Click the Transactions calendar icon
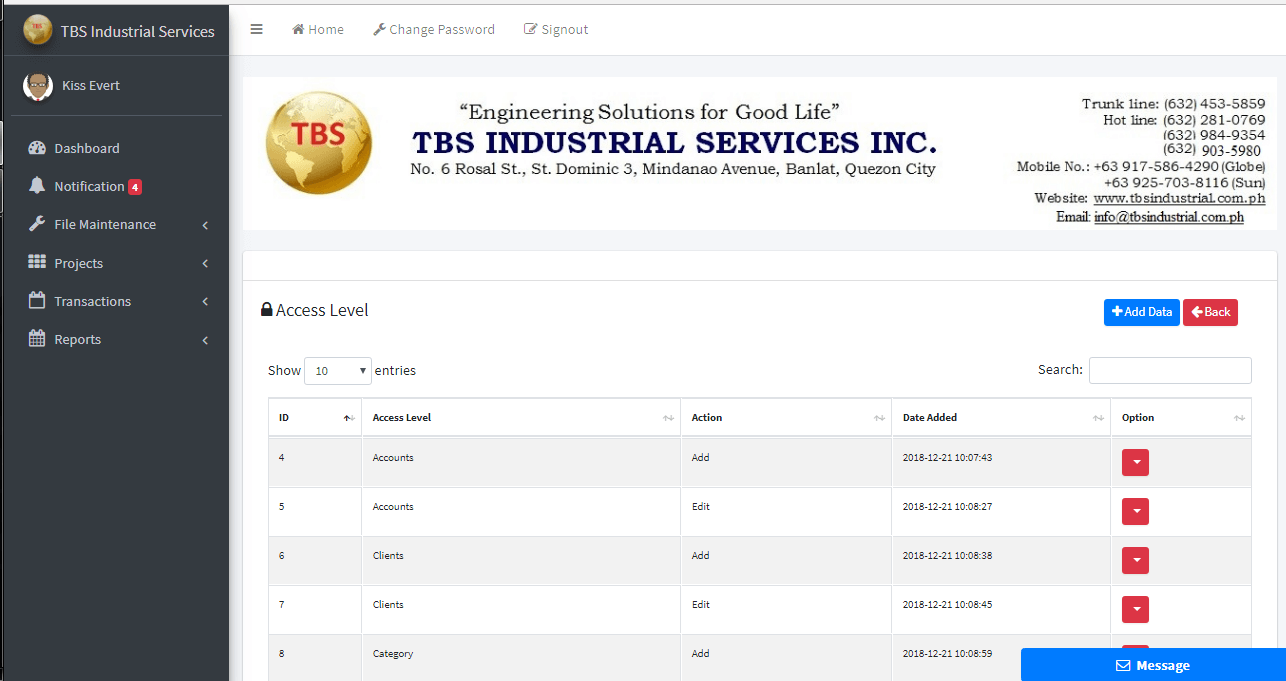Image resolution: width=1286 pixels, height=681 pixels. click(37, 300)
